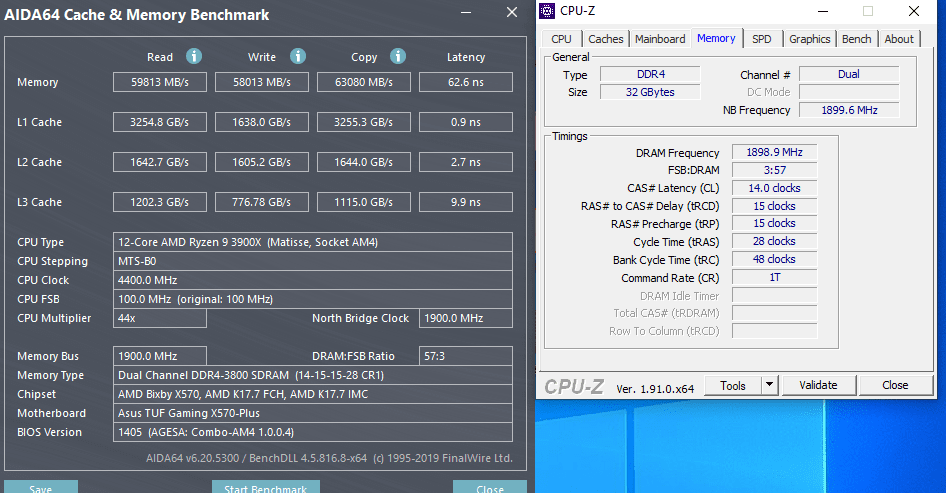Viewport: 946px width, 493px height.
Task: Click the L2 Cache Read value 1642.7 GB/s
Action: click(x=160, y=162)
